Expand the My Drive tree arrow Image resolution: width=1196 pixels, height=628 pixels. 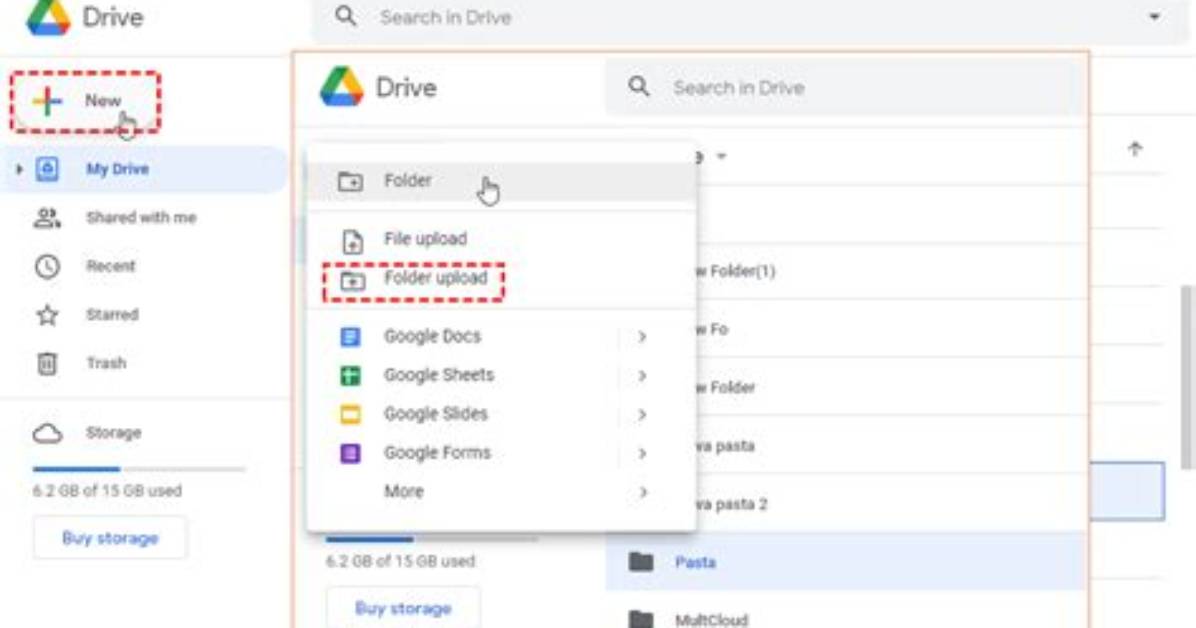pos(19,169)
